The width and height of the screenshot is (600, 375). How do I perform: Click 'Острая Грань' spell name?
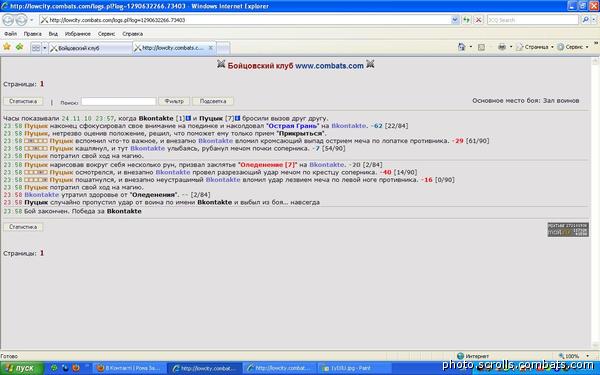pos(293,126)
